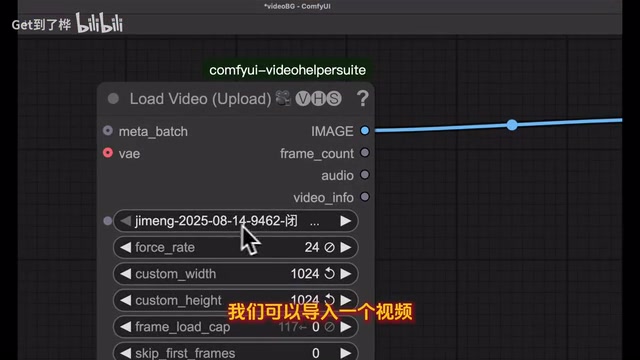This screenshot has width=640, height=360.
Task: Click the video_info output socket
Action: point(365,197)
